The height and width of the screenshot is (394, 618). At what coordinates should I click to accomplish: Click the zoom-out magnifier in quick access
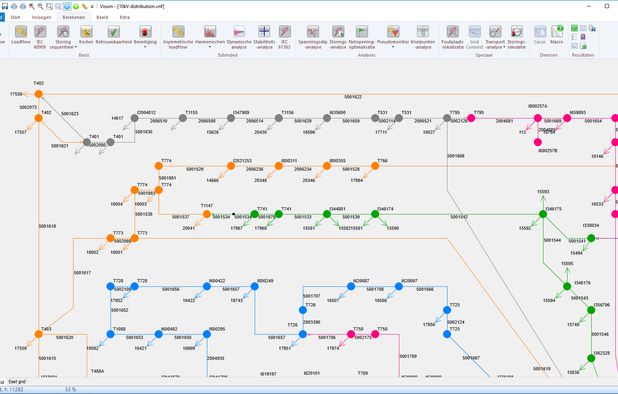click(x=40, y=6)
